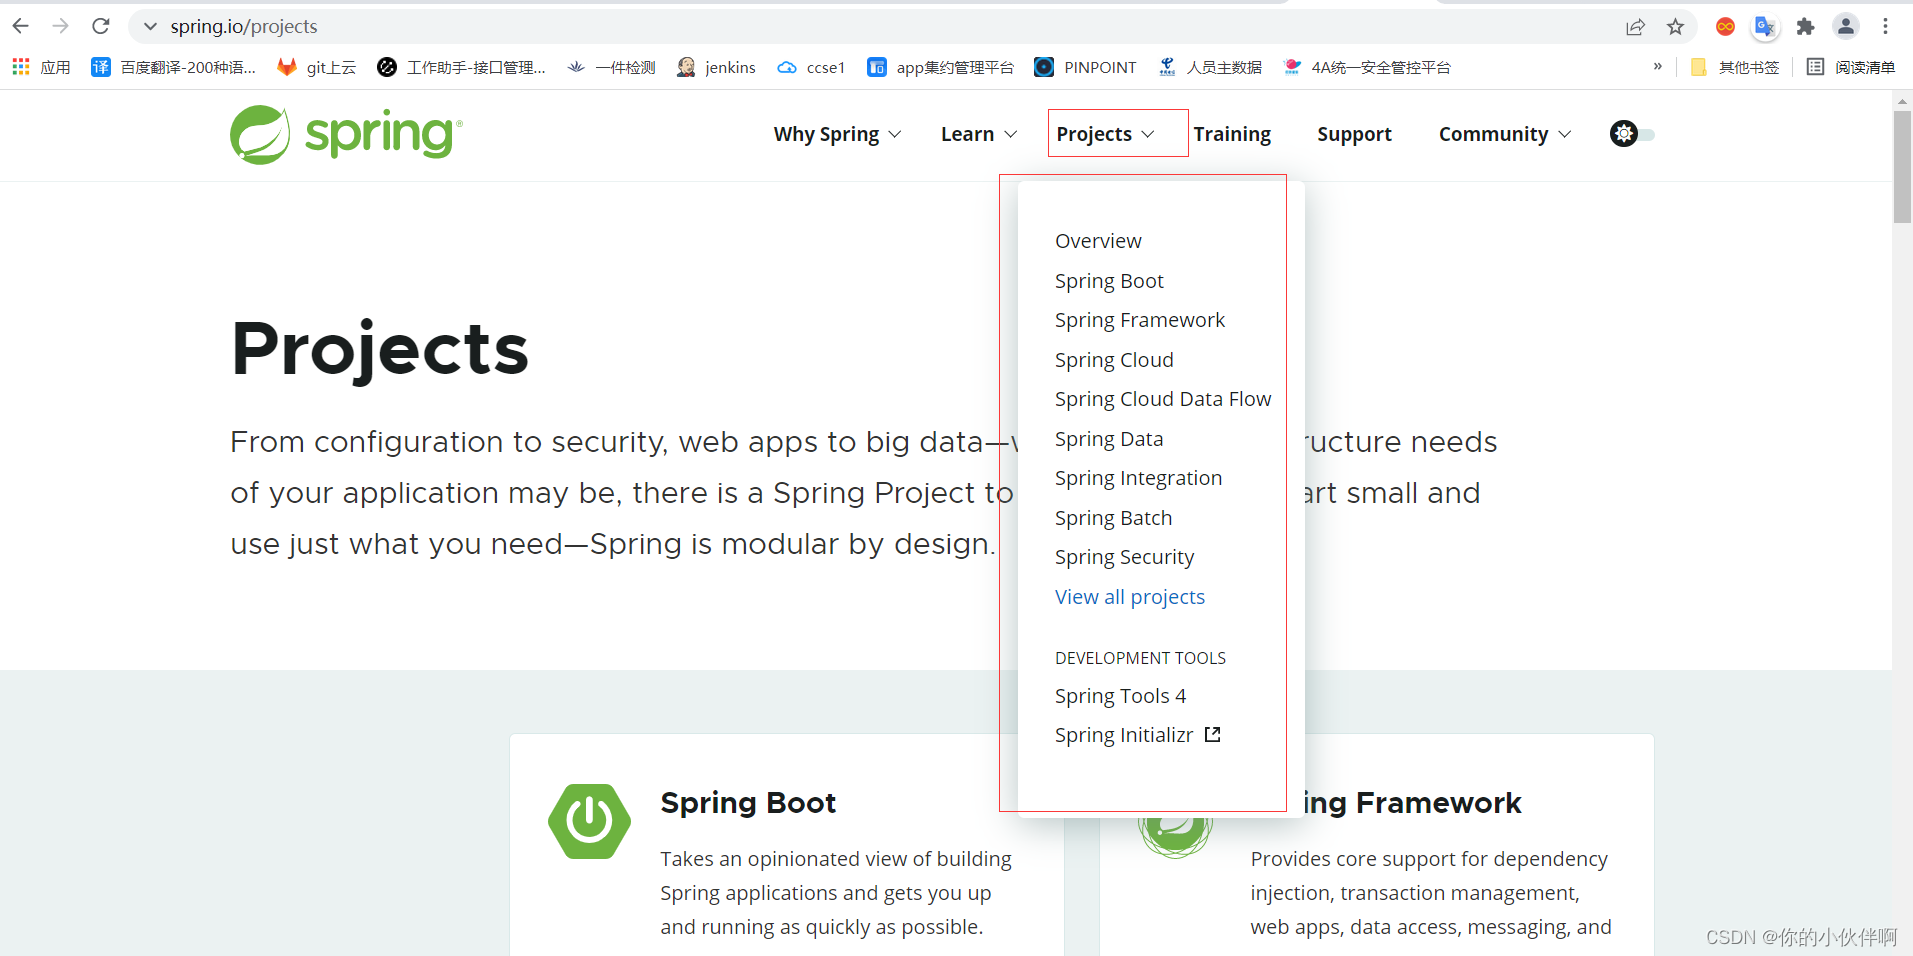
Task: Open Spring Initializr external link
Action: [1138, 735]
